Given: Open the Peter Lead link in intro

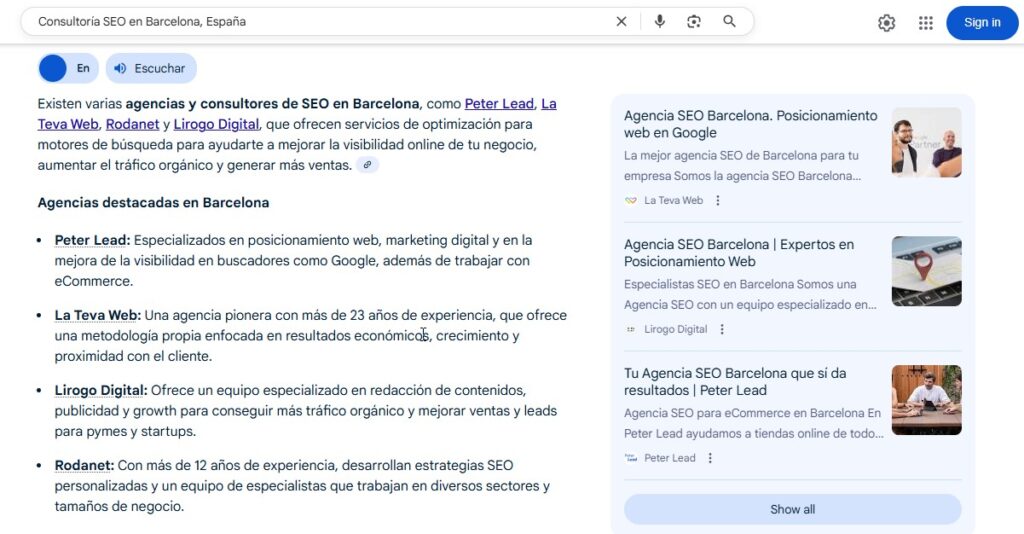Looking at the screenshot, I should pos(499,104).
